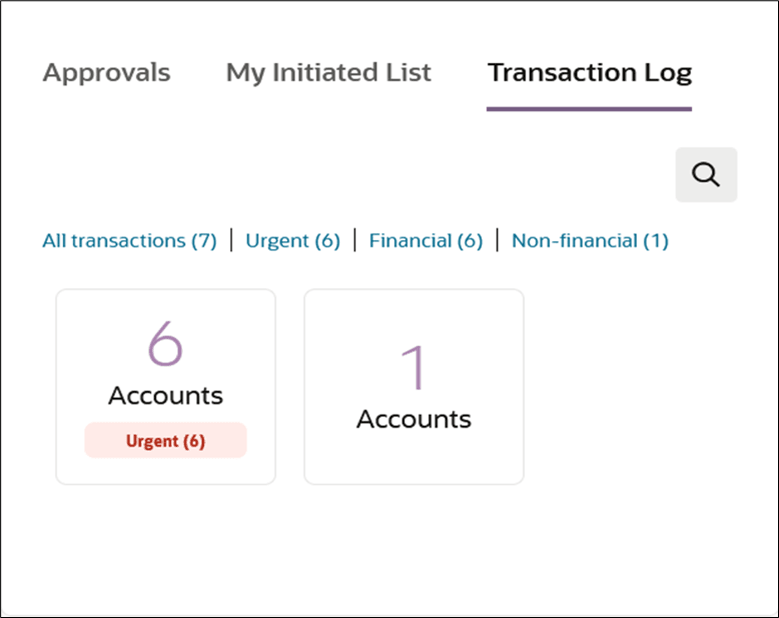This screenshot has height=618, width=779.
Task: Click the large purple number 6
Action: tap(165, 345)
